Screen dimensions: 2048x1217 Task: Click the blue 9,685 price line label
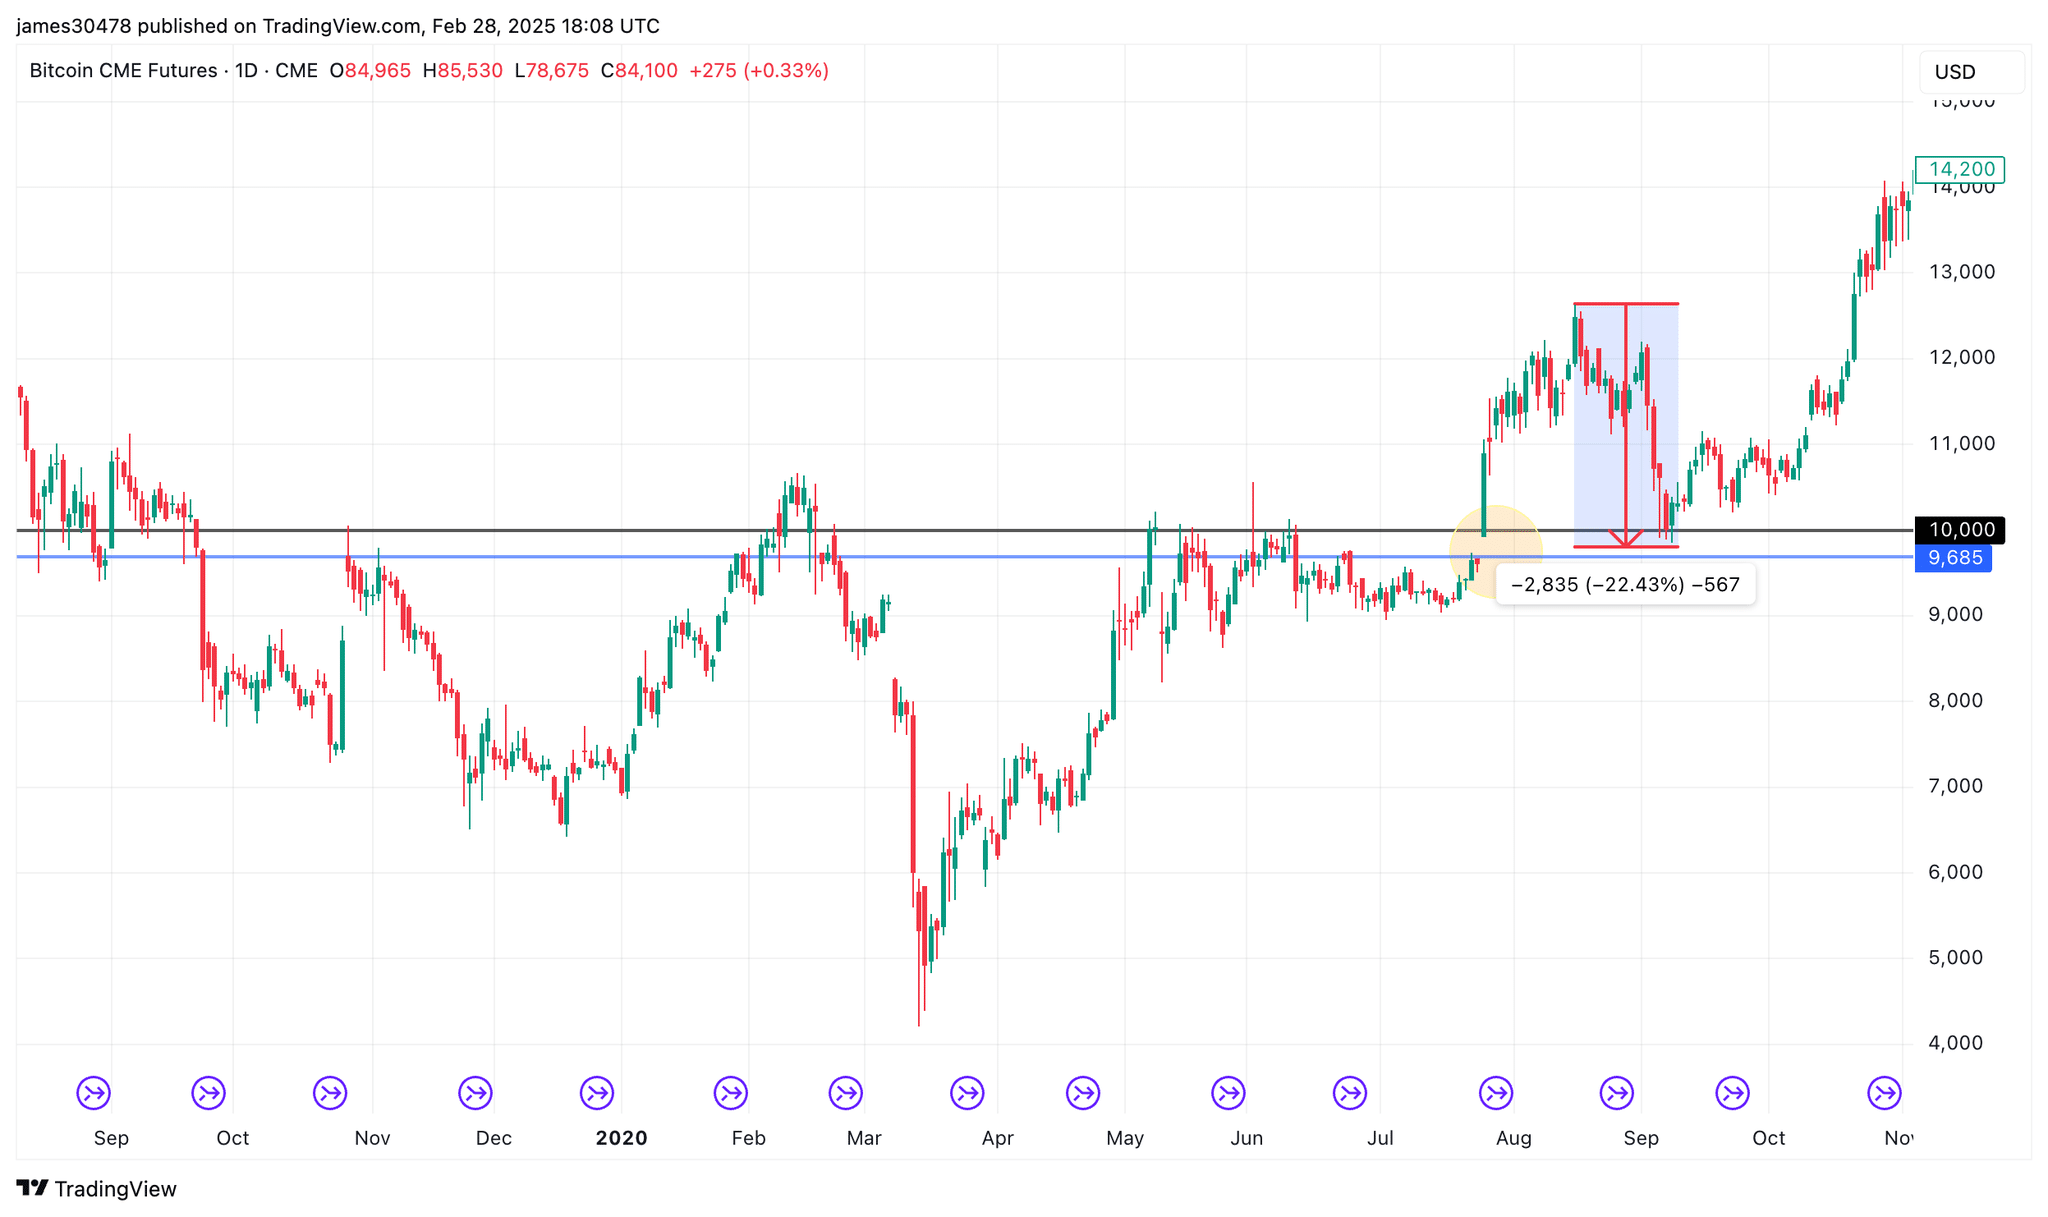1953,558
